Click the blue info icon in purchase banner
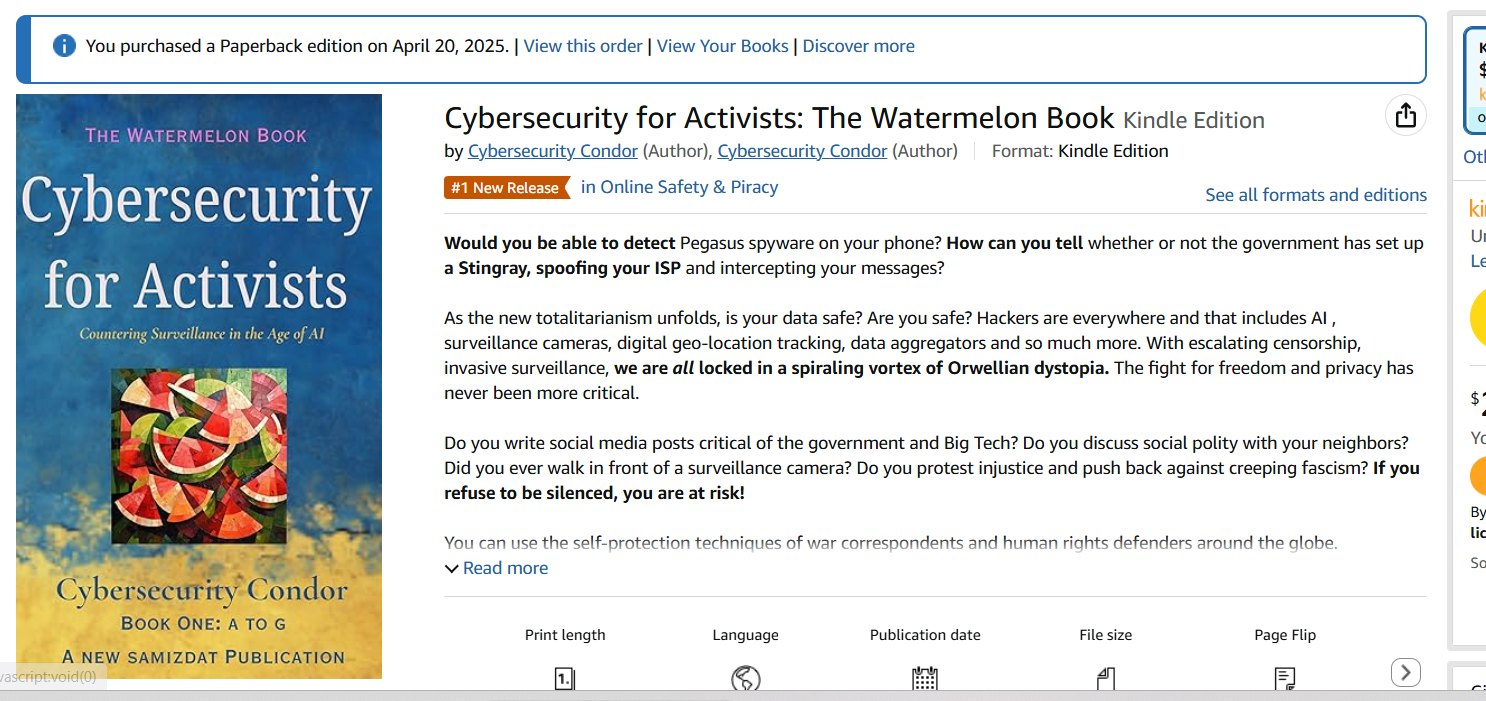Viewport: 1486px width, 701px height. pyautogui.click(x=64, y=46)
